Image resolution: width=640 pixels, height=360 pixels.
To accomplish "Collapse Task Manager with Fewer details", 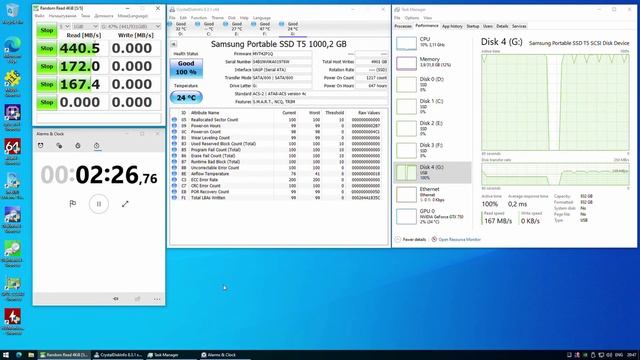I will 411,240.
